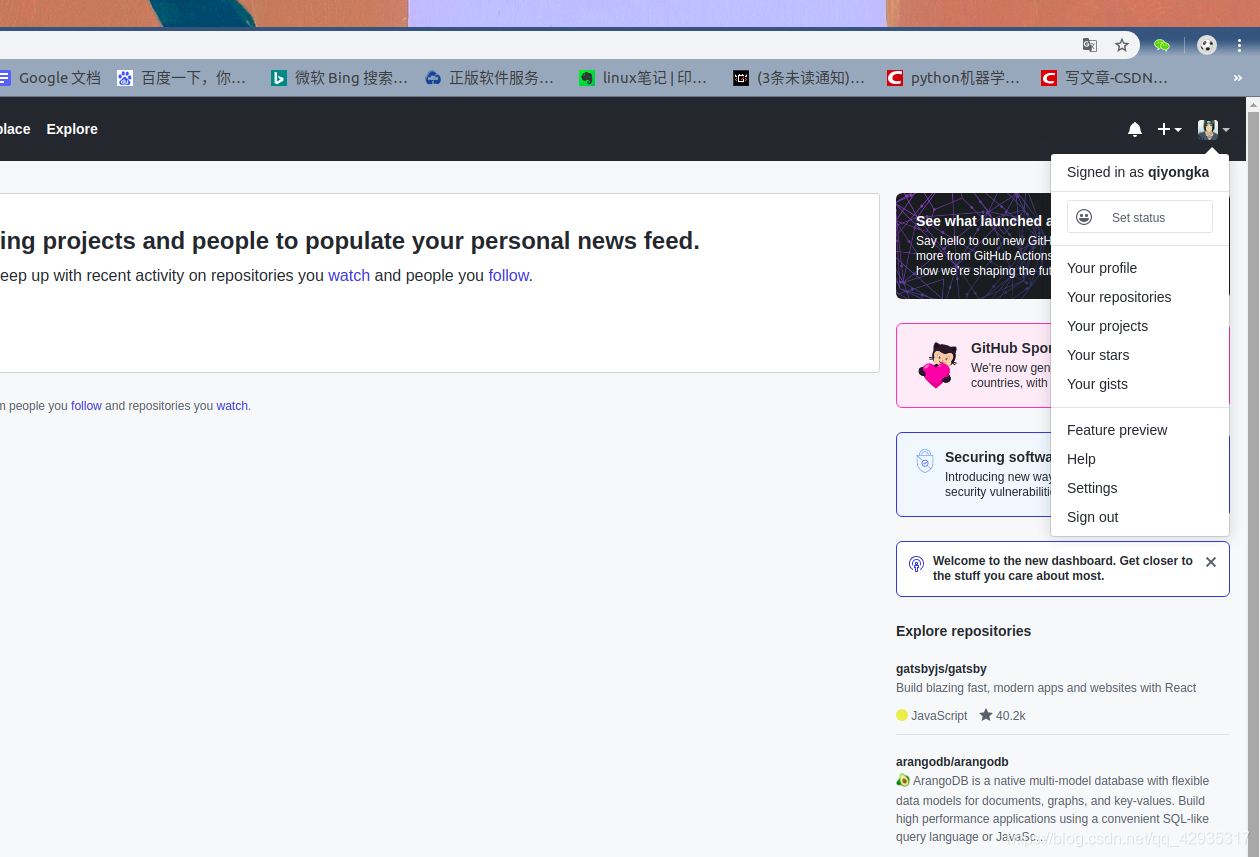This screenshot has width=1260, height=857.
Task: Open the linux笔记 bookmark
Action: pos(643,77)
